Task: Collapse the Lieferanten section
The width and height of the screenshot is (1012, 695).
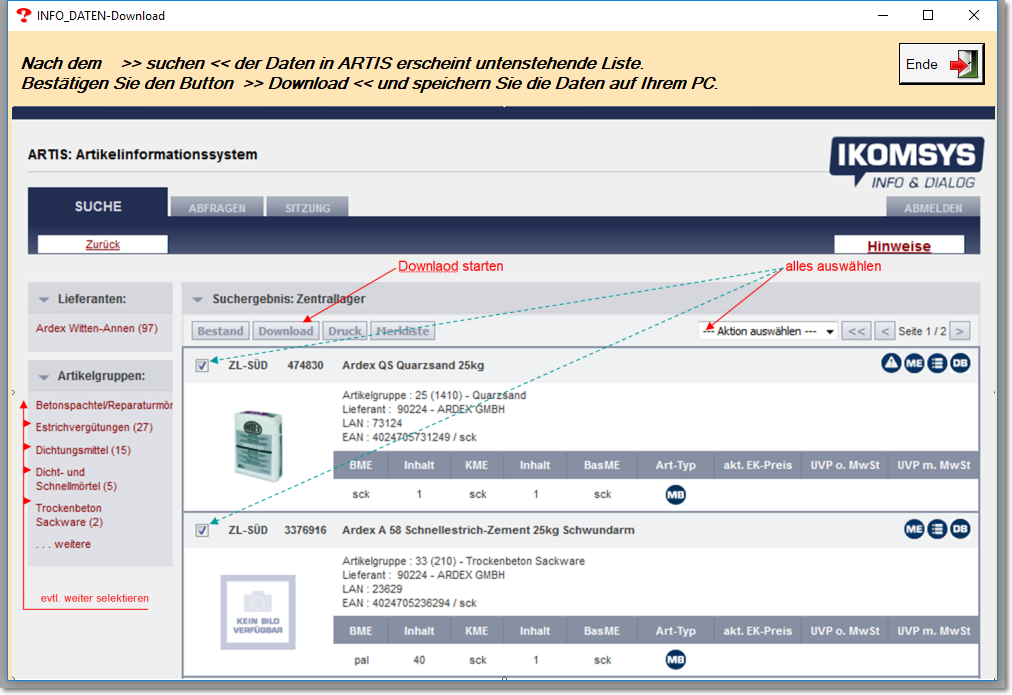Action: pos(44,299)
